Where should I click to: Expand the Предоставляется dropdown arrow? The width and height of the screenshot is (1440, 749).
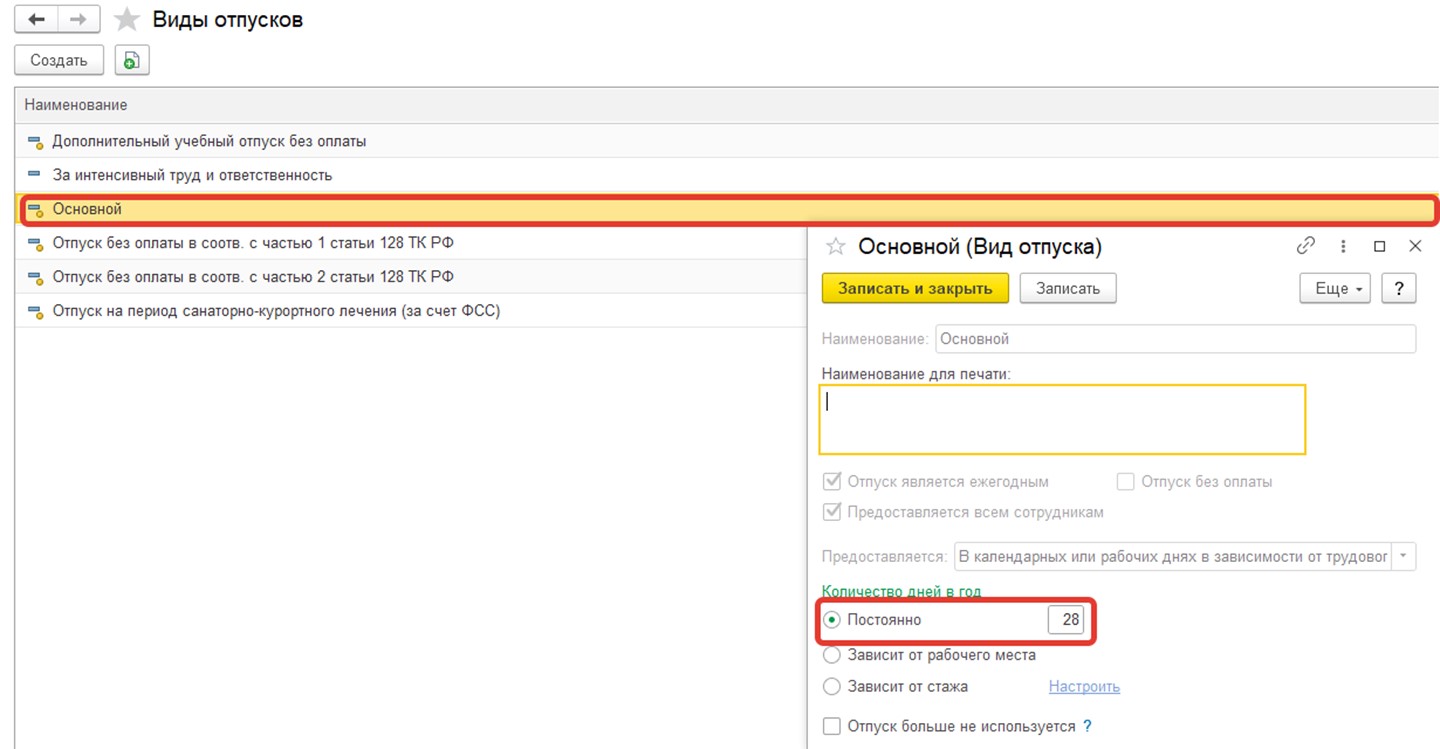tap(1404, 557)
